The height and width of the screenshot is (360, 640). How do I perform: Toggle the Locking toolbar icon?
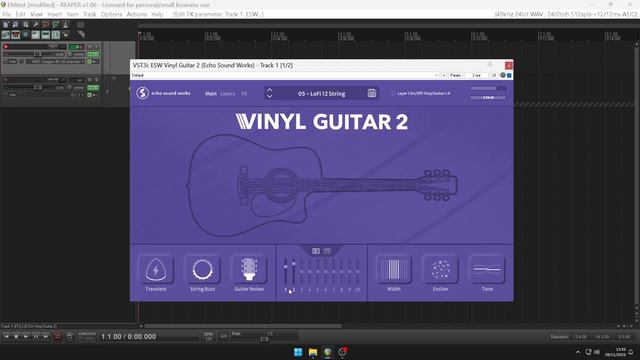point(65,35)
